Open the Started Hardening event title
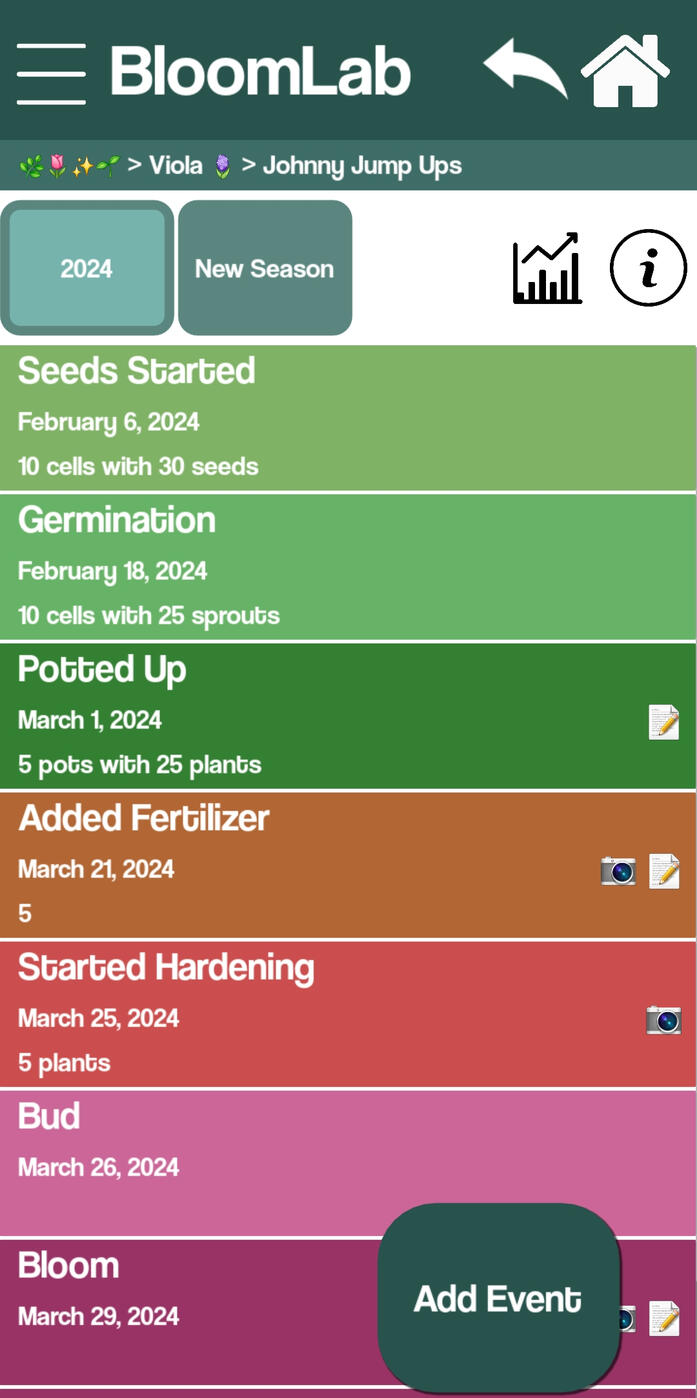697x1398 pixels. tap(166, 967)
